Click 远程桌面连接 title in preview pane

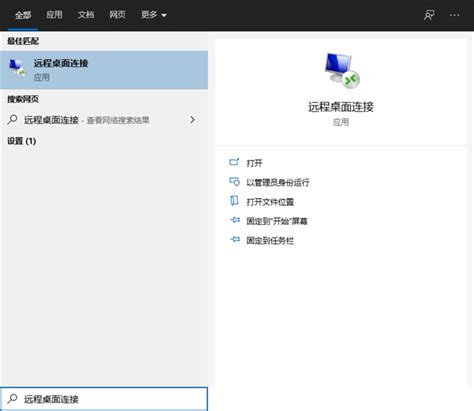(x=341, y=107)
